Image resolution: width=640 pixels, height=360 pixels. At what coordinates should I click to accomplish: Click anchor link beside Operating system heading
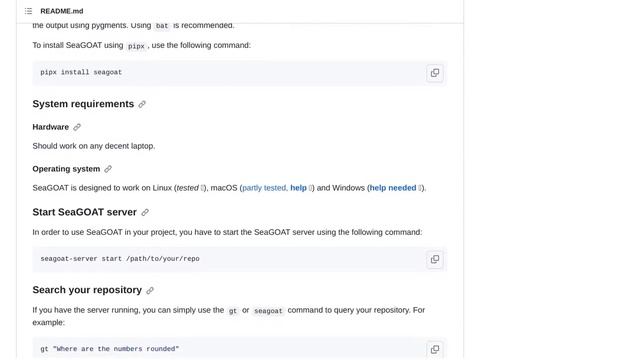pos(108,169)
